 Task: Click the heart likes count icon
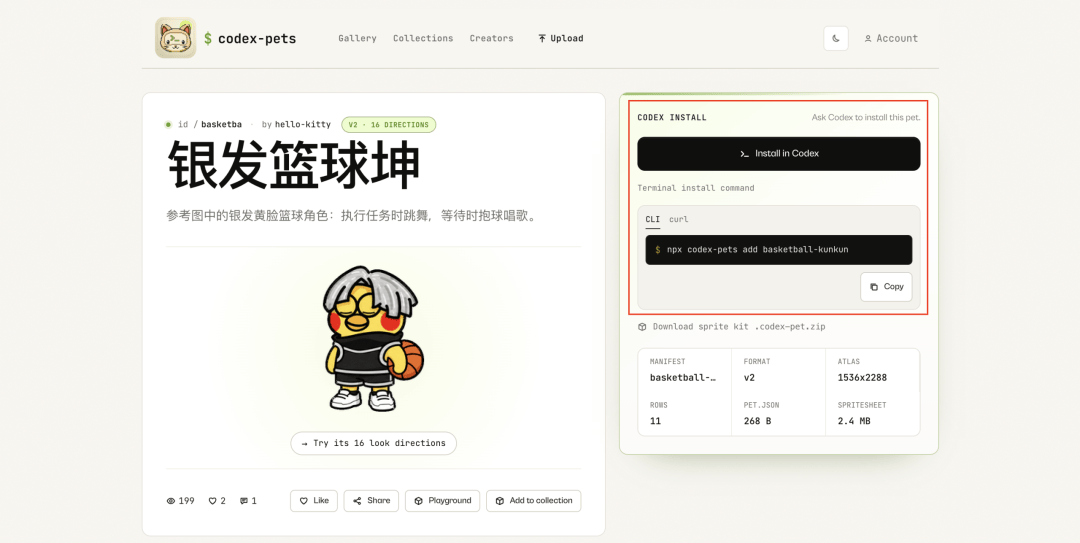click(x=213, y=501)
